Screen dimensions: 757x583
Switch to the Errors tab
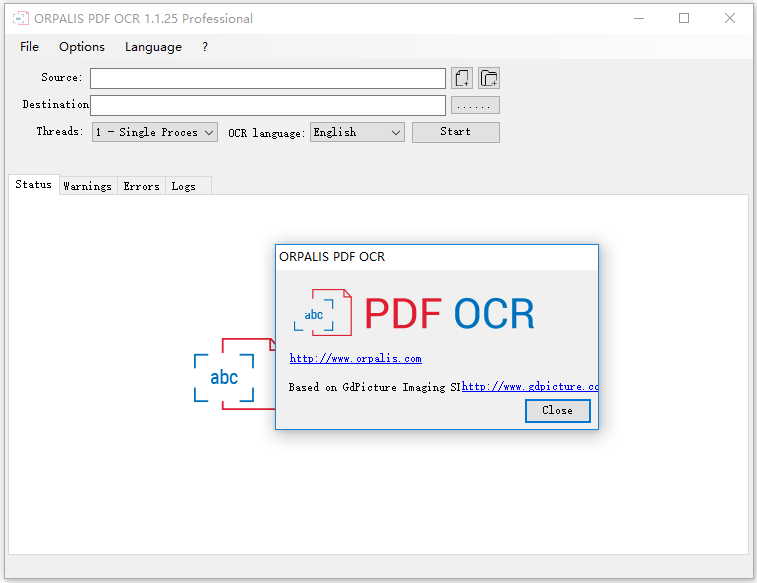pos(141,186)
